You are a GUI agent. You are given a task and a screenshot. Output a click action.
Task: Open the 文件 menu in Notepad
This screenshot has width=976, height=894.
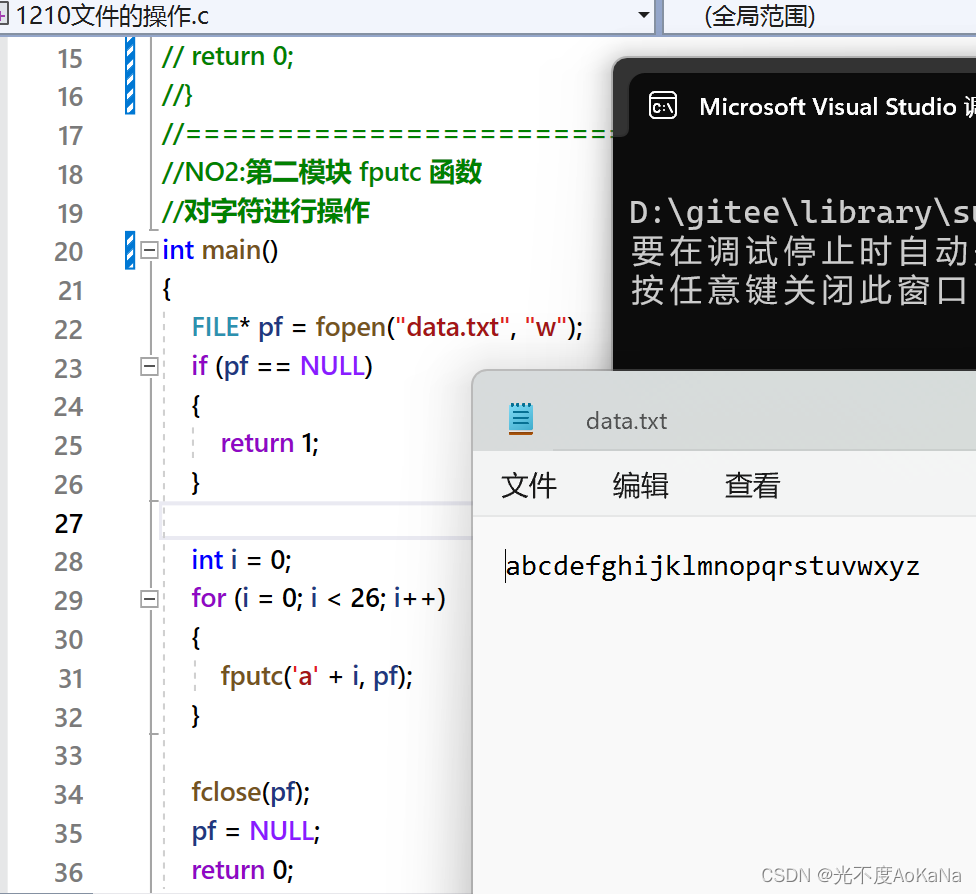coord(529,486)
